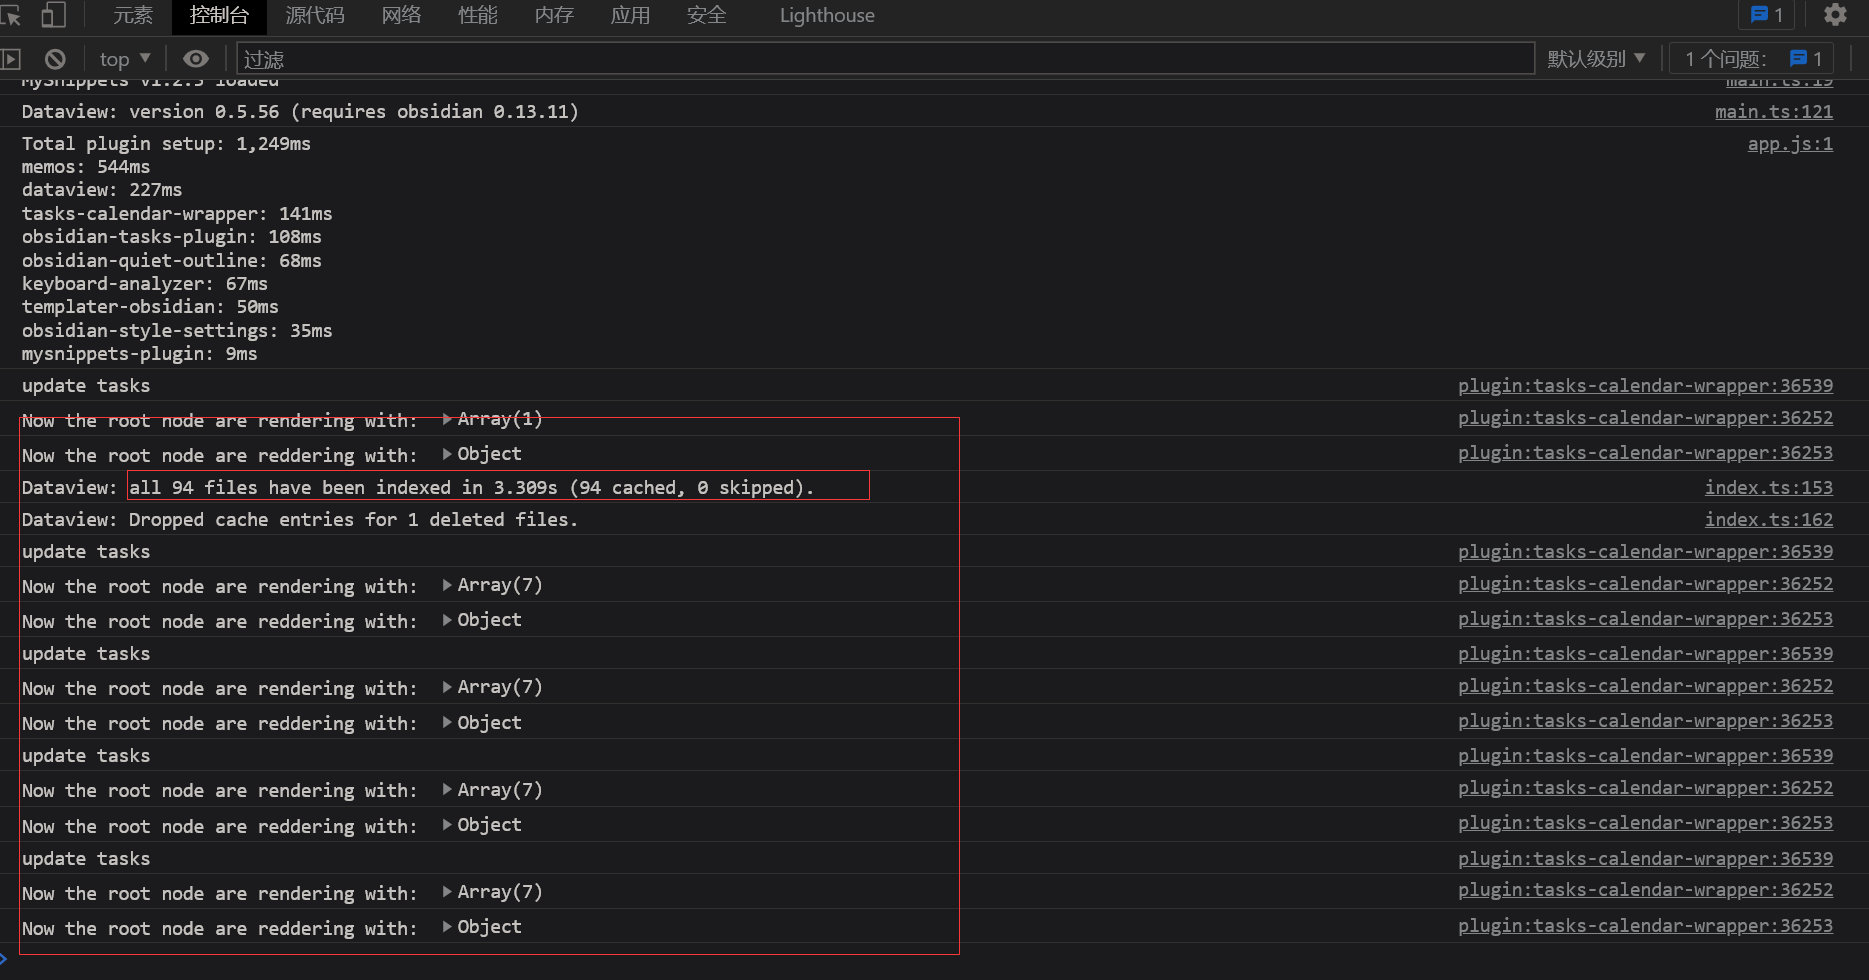1869x980 pixels.
Task: Select the 控制台 tab
Action: pyautogui.click(x=219, y=16)
